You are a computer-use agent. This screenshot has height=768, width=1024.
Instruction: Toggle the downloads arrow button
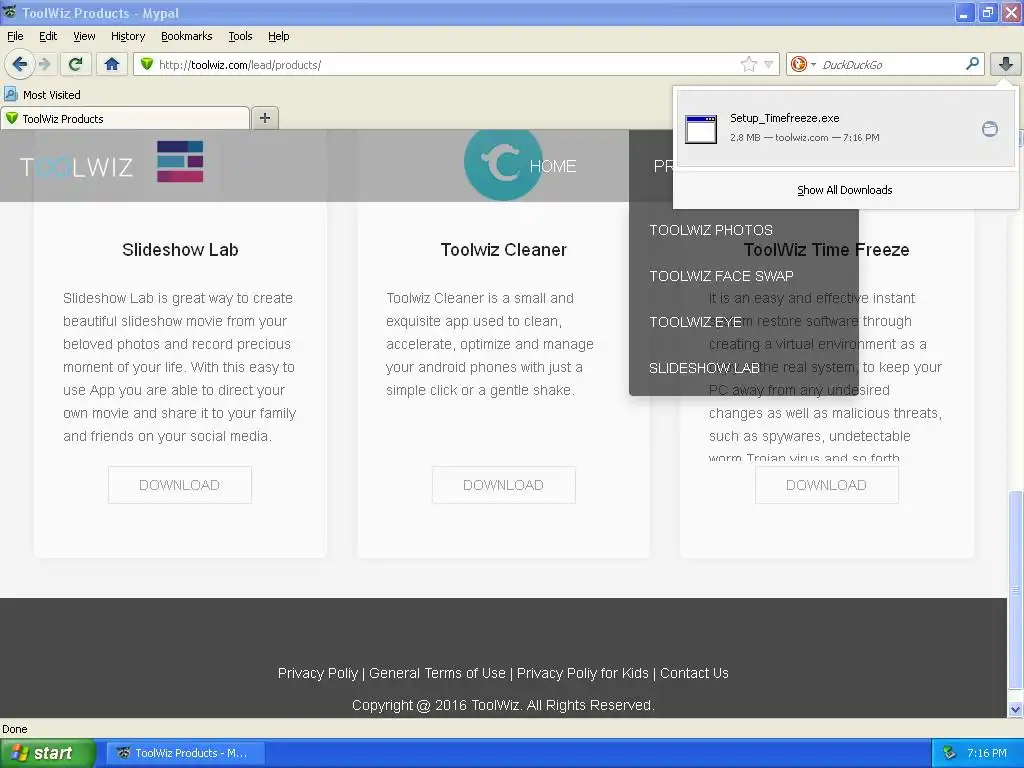[x=1006, y=64]
